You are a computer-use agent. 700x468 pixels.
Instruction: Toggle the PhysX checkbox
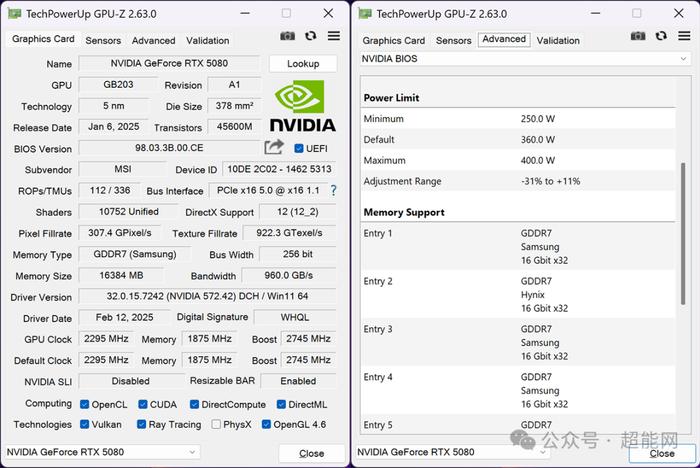click(x=216, y=424)
